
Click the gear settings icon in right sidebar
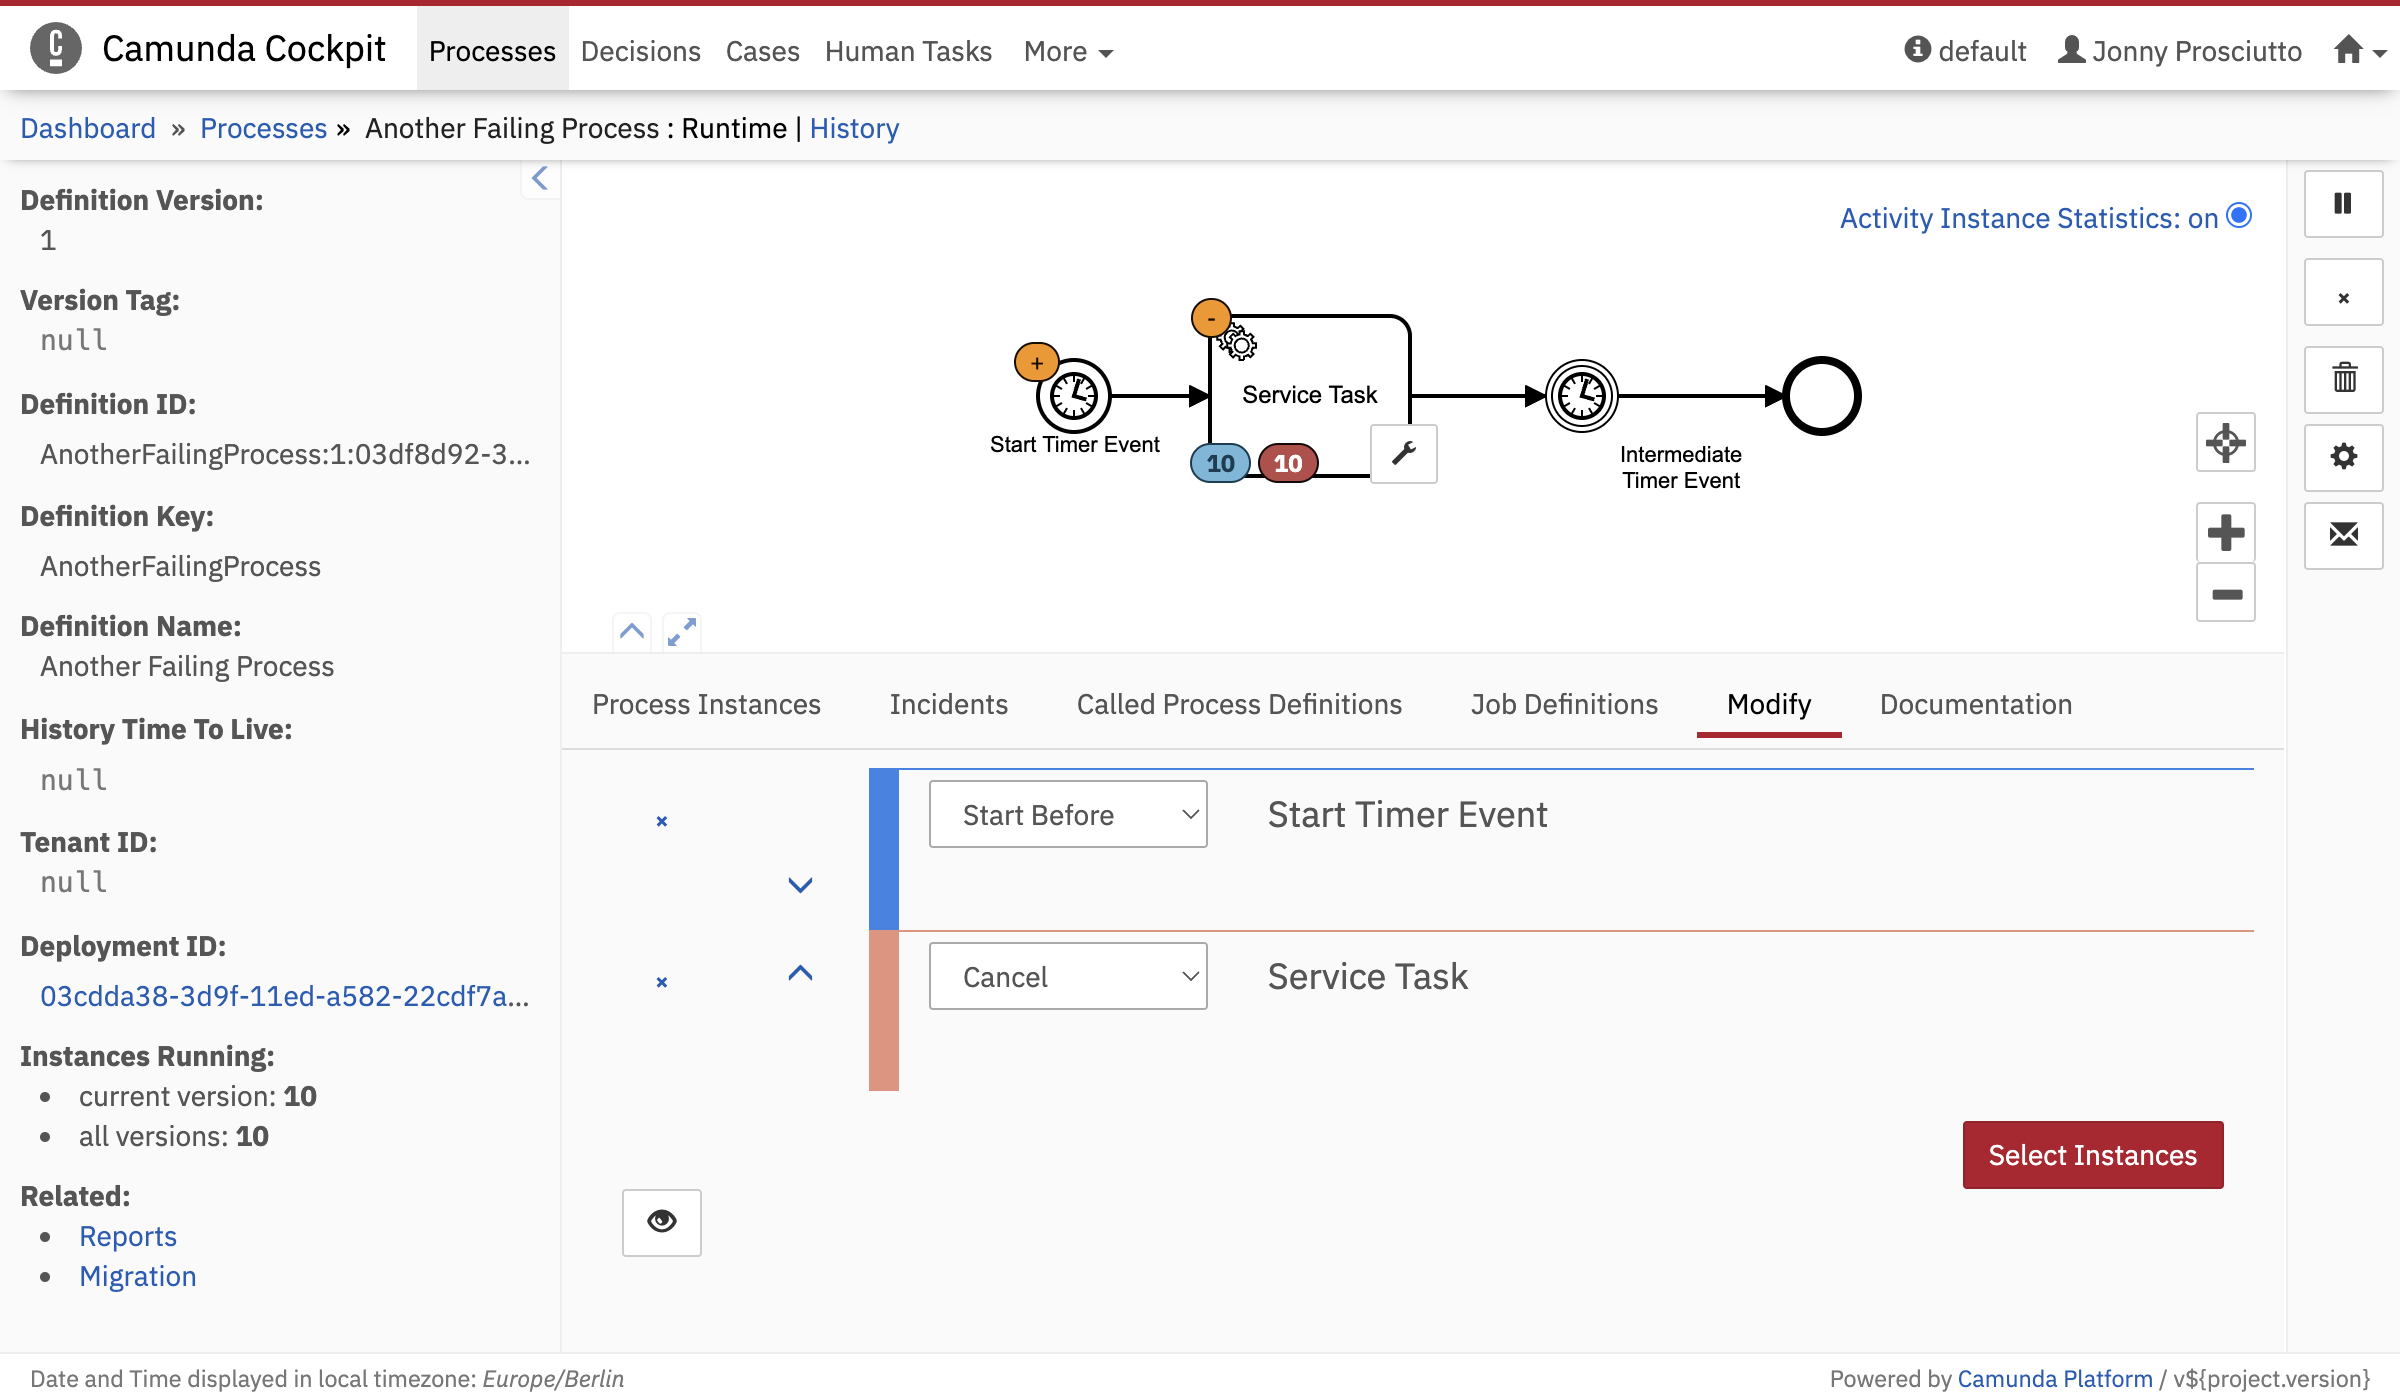pos(2343,457)
